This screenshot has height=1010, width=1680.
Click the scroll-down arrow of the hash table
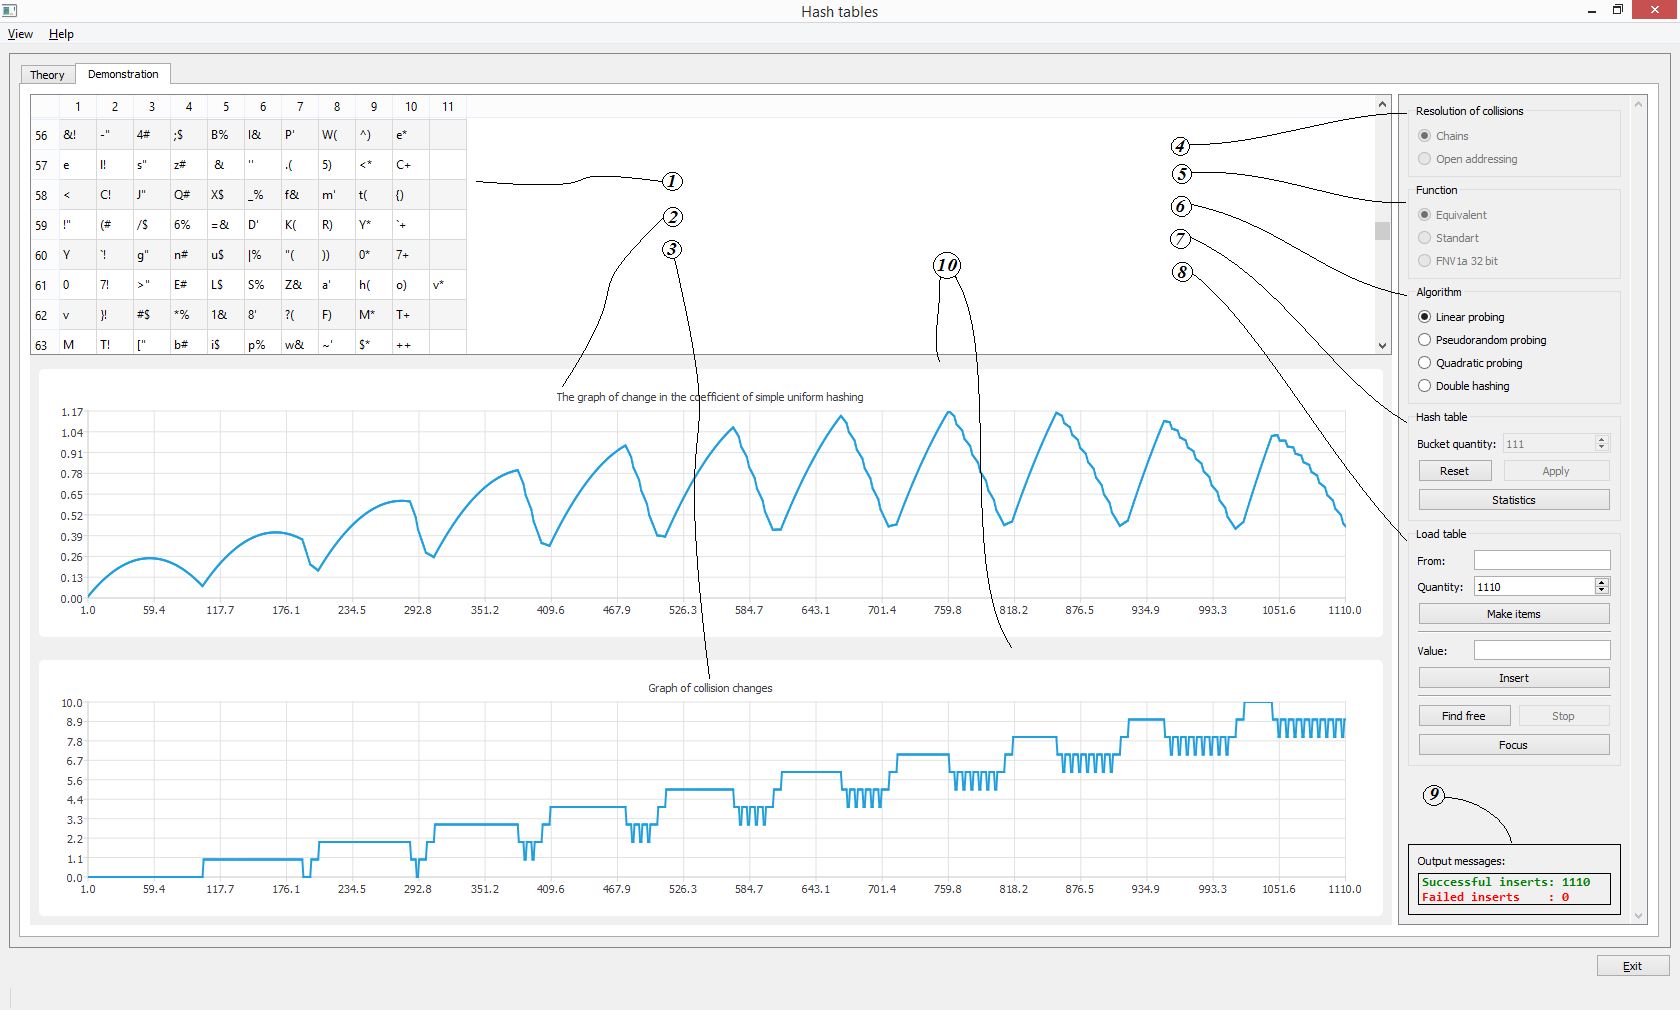(1382, 345)
